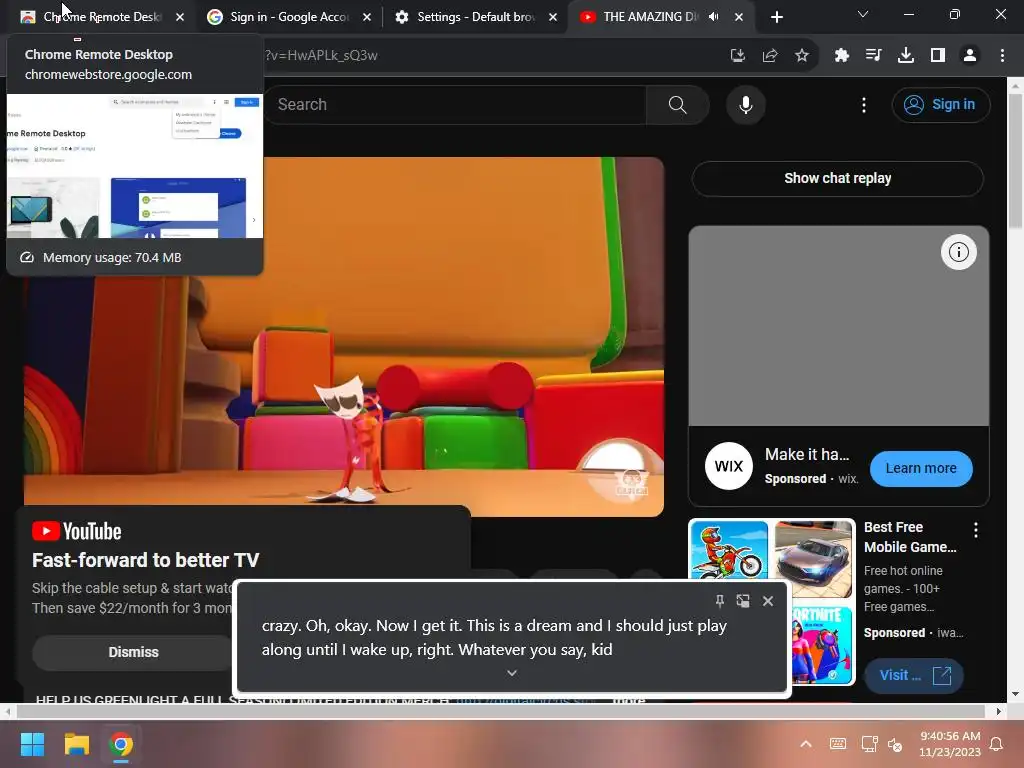Open the notifications bell icon
This screenshot has height=768, width=1024.
click(x=997, y=744)
